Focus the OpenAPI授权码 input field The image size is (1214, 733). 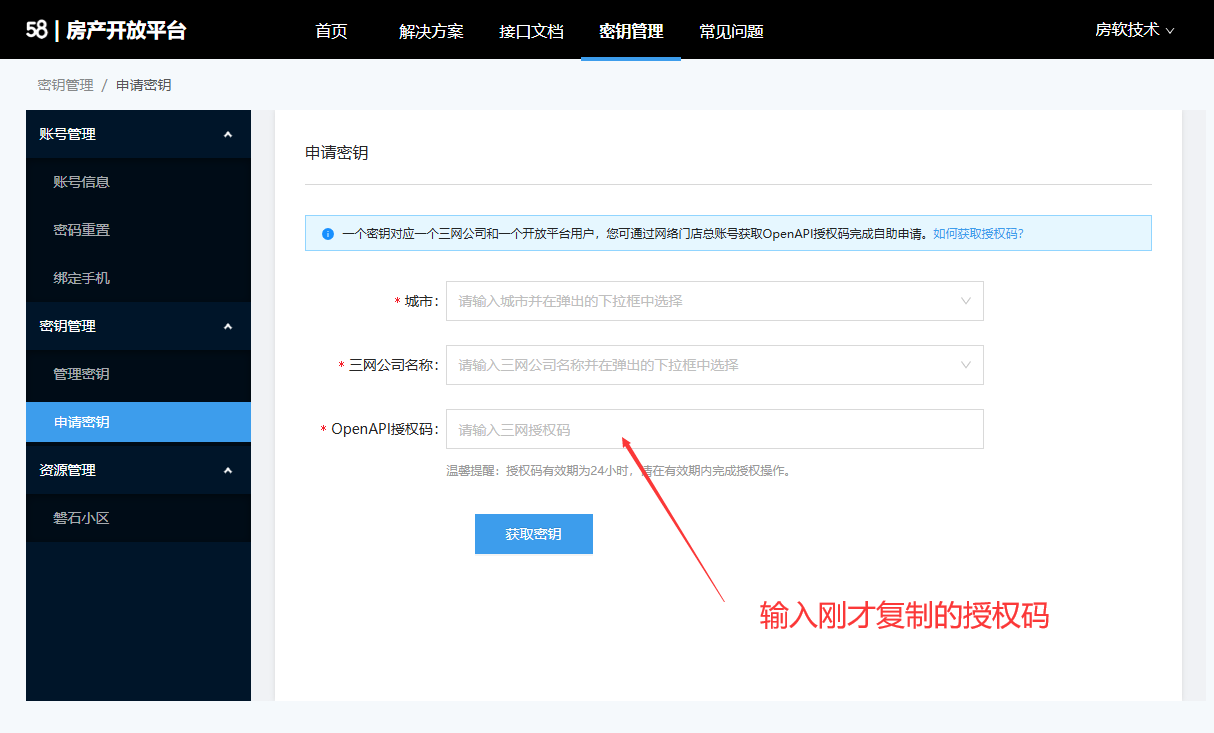tap(715, 429)
